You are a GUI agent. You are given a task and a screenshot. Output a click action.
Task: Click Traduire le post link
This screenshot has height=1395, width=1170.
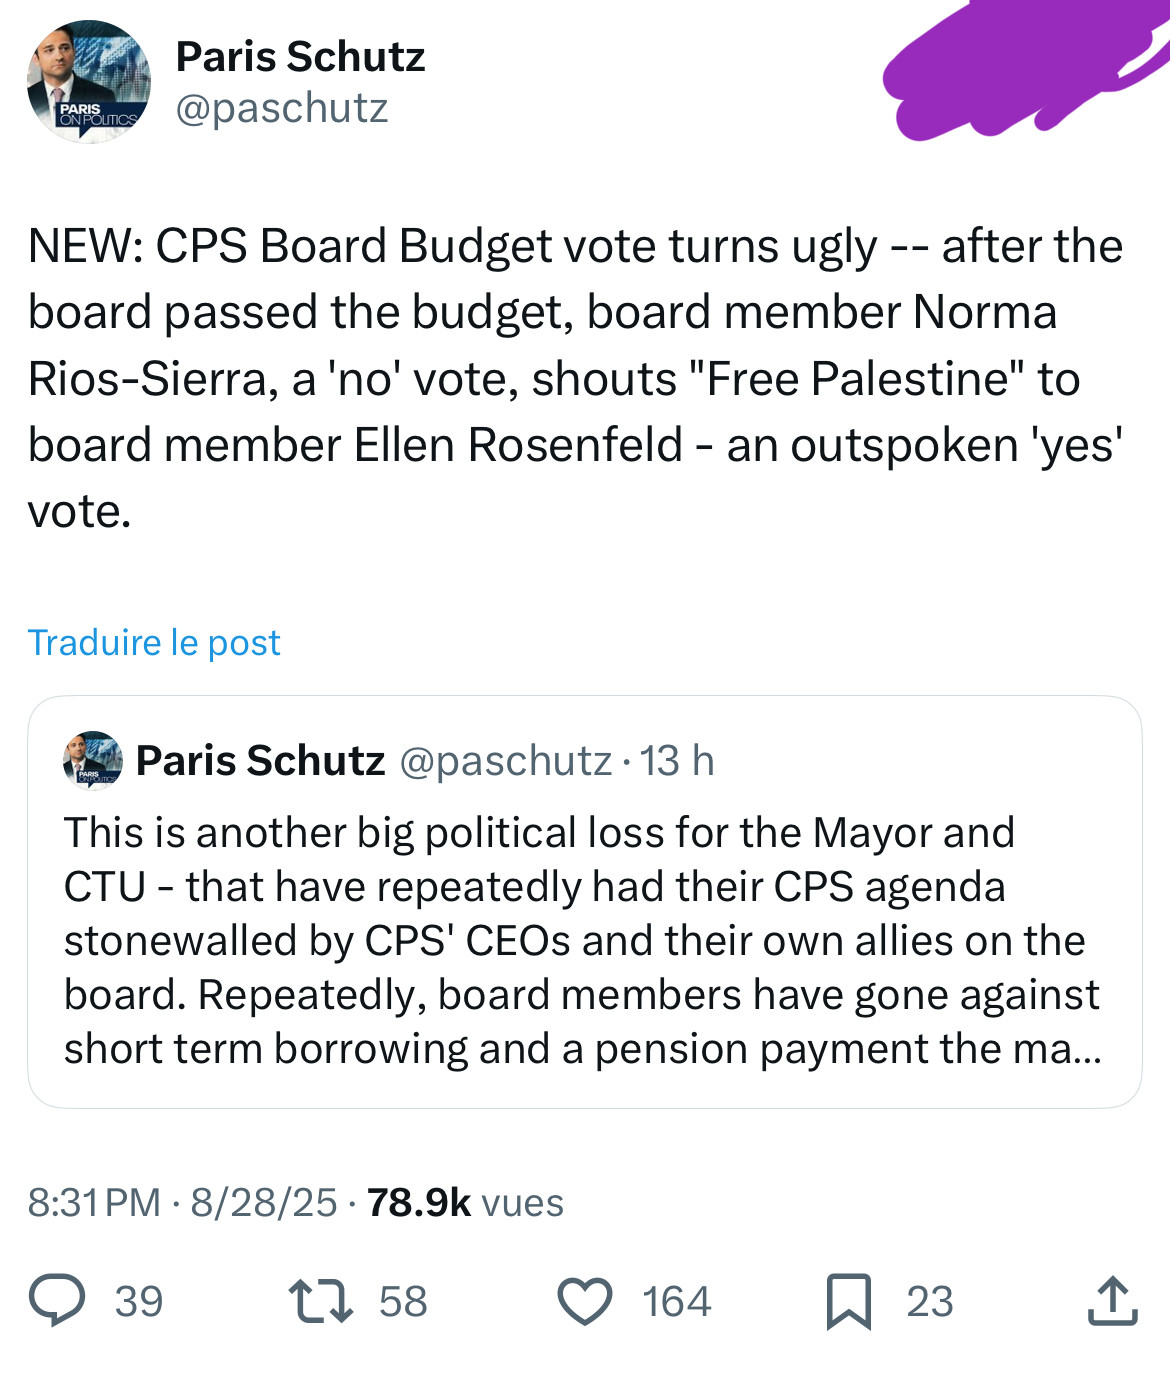(x=154, y=642)
